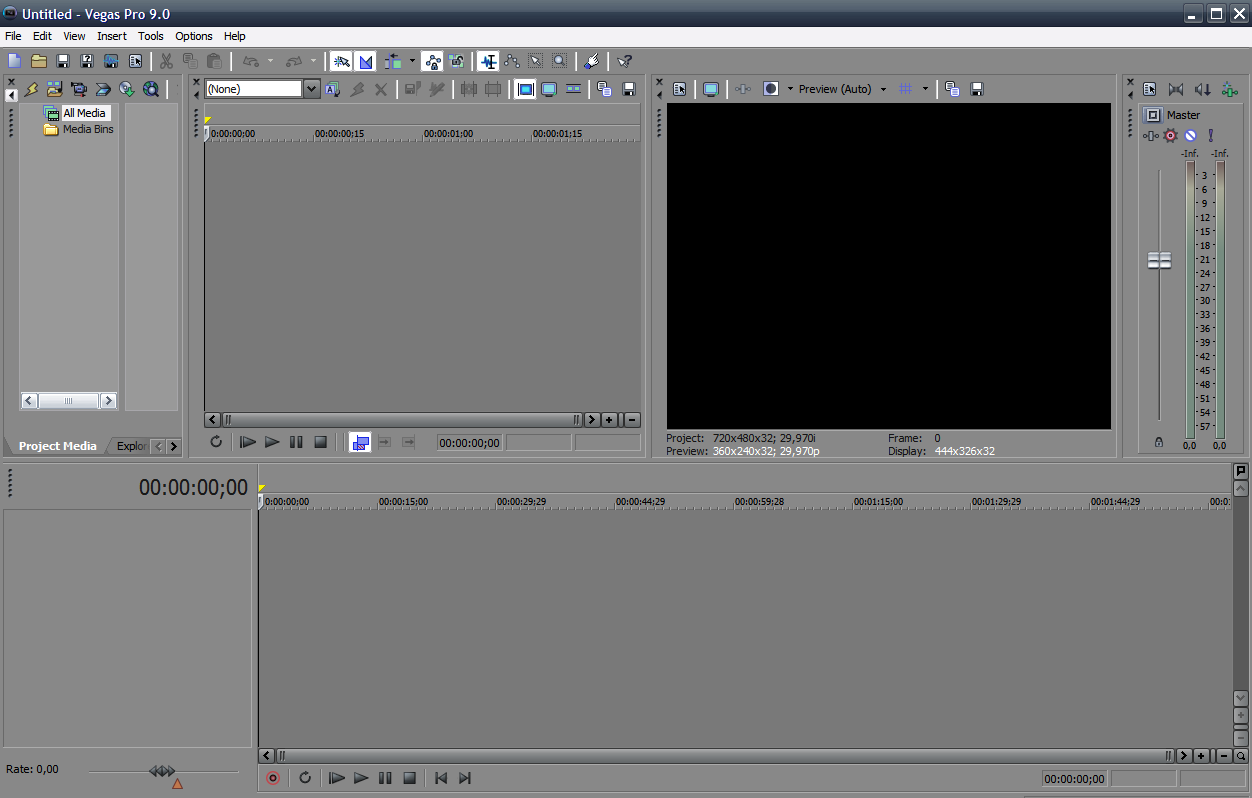Select the Zoom Edit tool
This screenshot has height=798, width=1252.
click(560, 61)
